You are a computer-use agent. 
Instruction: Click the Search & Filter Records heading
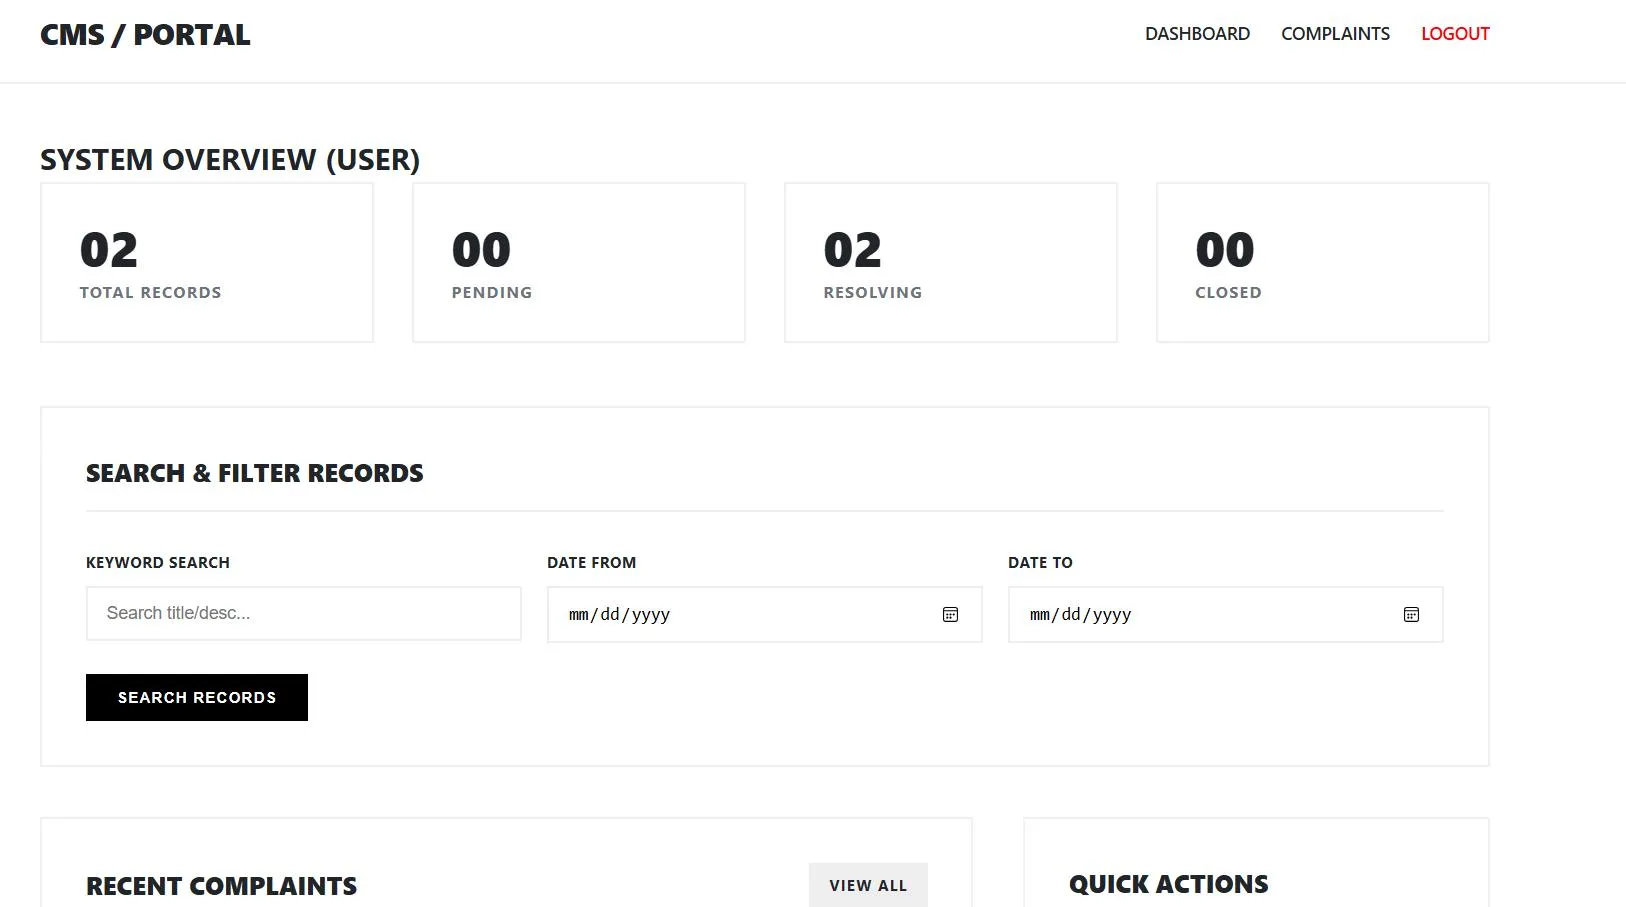[254, 473]
